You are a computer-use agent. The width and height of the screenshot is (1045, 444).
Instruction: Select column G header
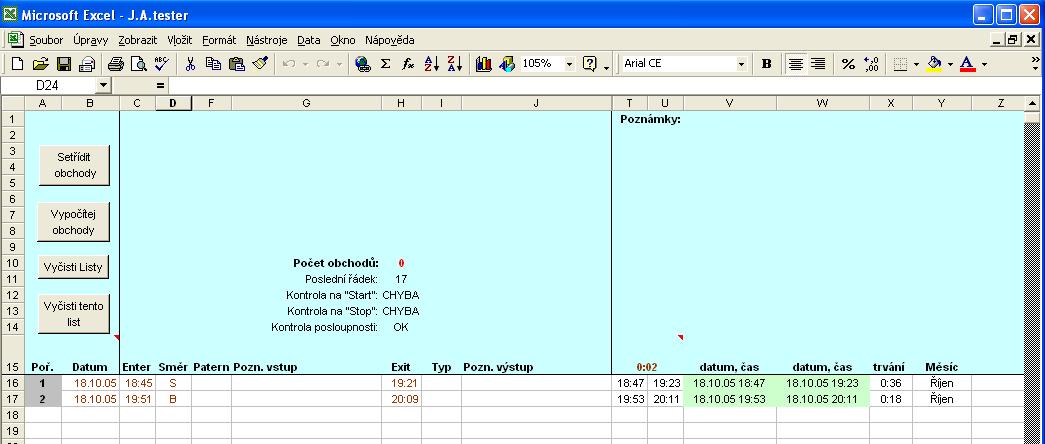coord(307,103)
